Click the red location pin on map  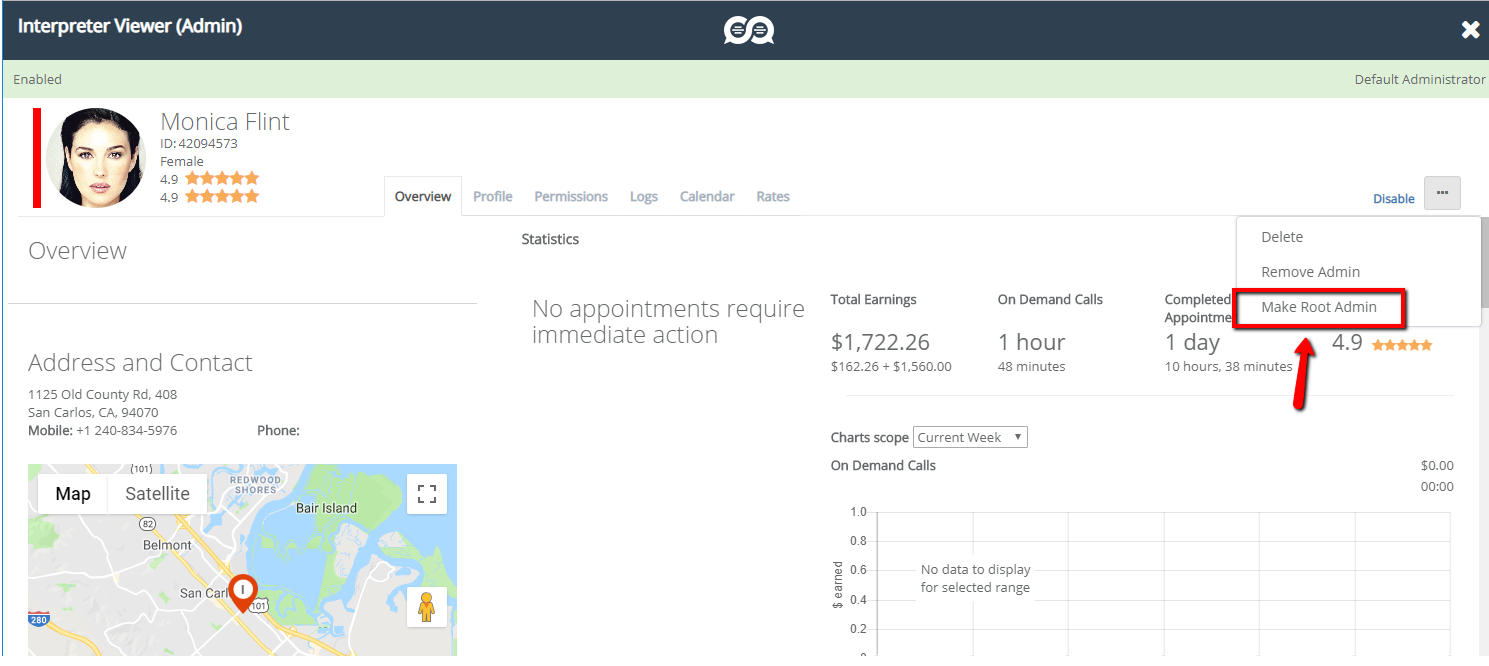(242, 592)
